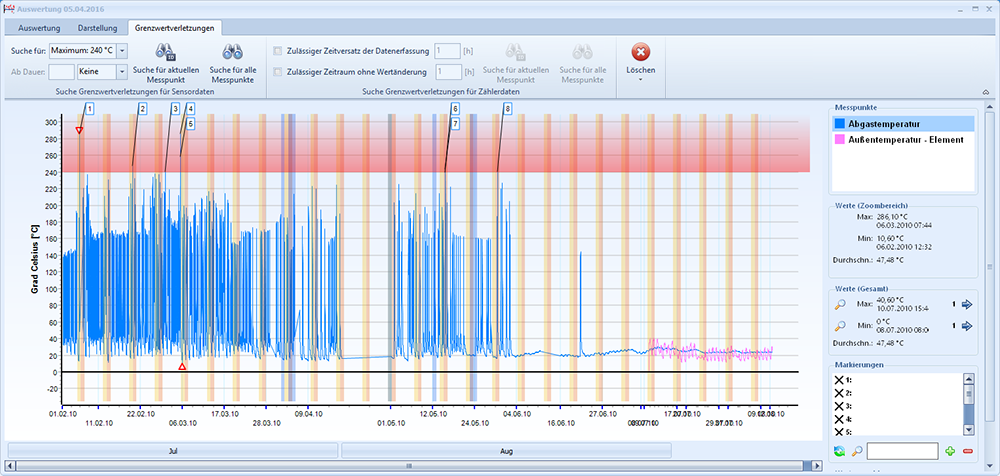The image size is (1000, 476).
Task: Click the green plus add marker icon
Action: (950, 451)
